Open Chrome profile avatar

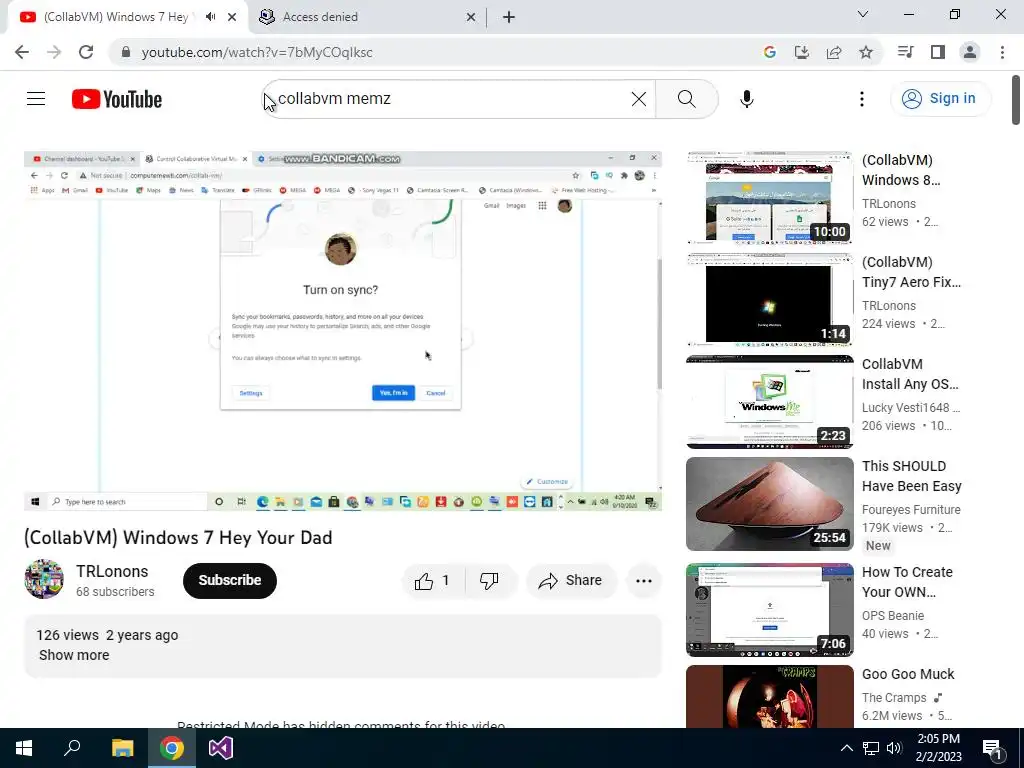coord(970,52)
